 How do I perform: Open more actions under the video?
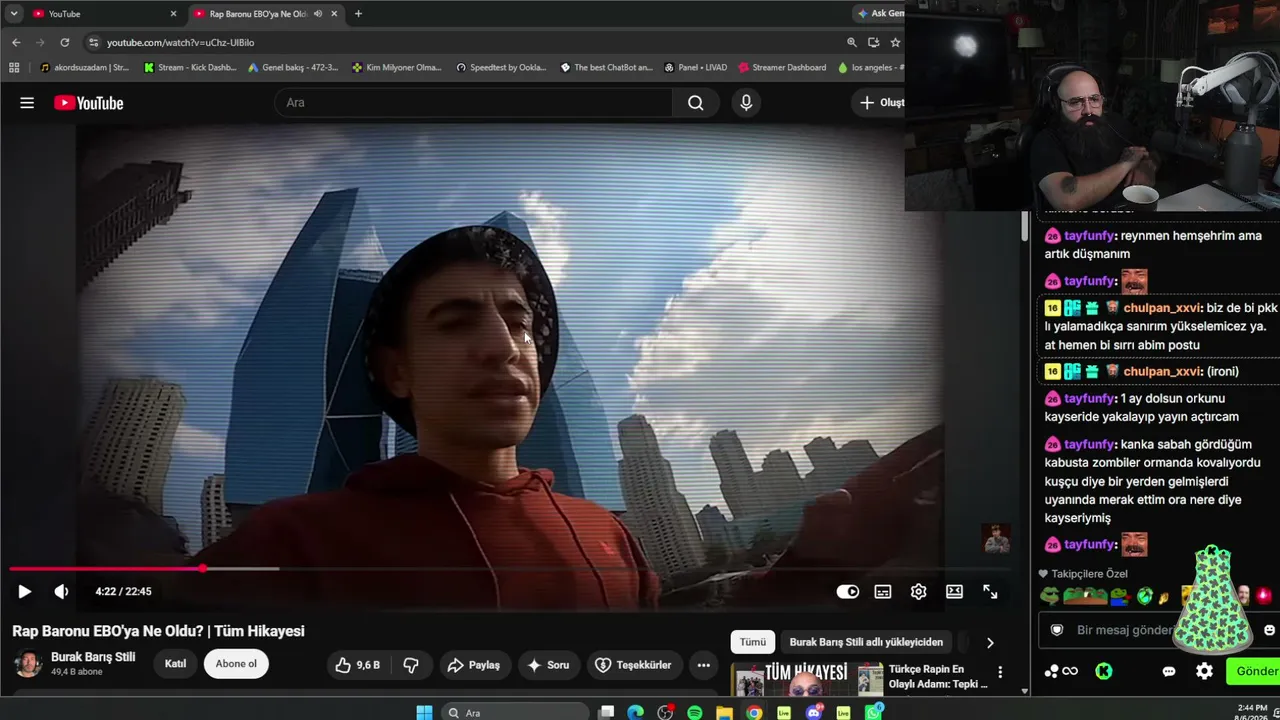click(704, 665)
